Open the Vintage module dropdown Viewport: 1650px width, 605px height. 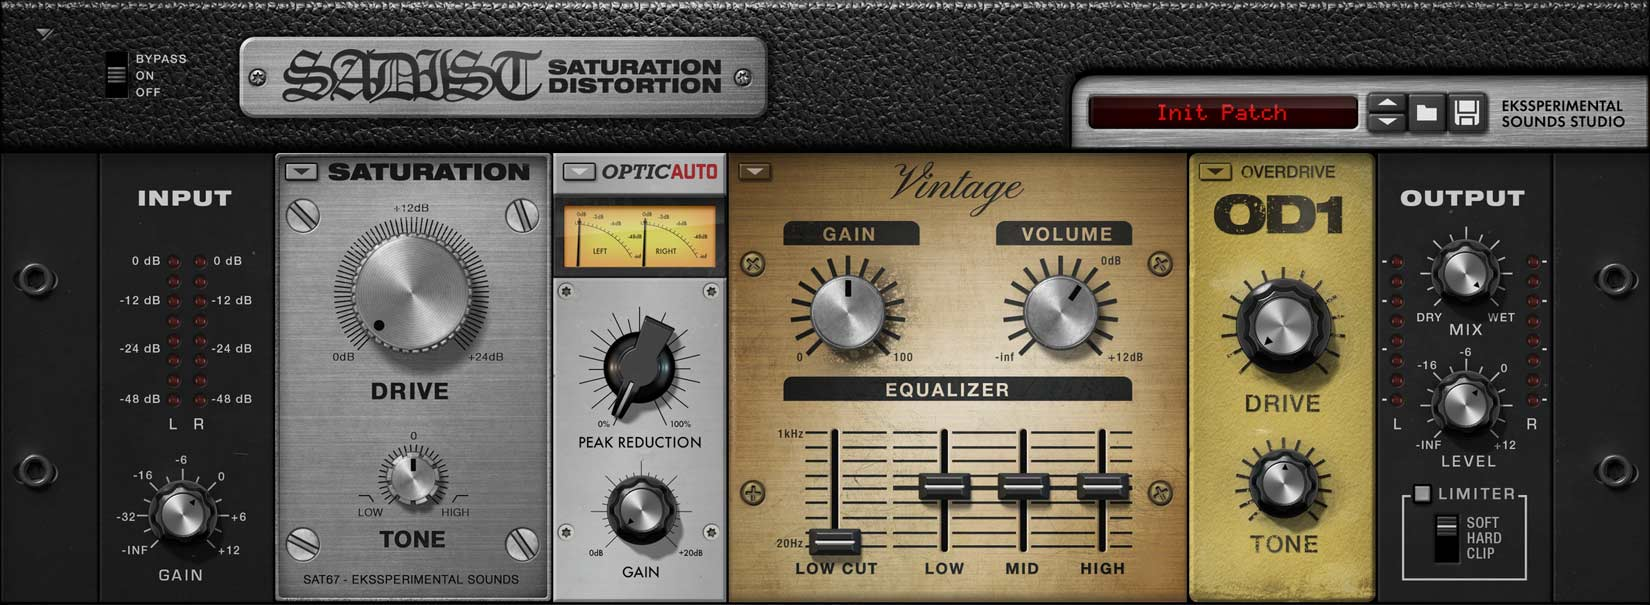(x=755, y=172)
